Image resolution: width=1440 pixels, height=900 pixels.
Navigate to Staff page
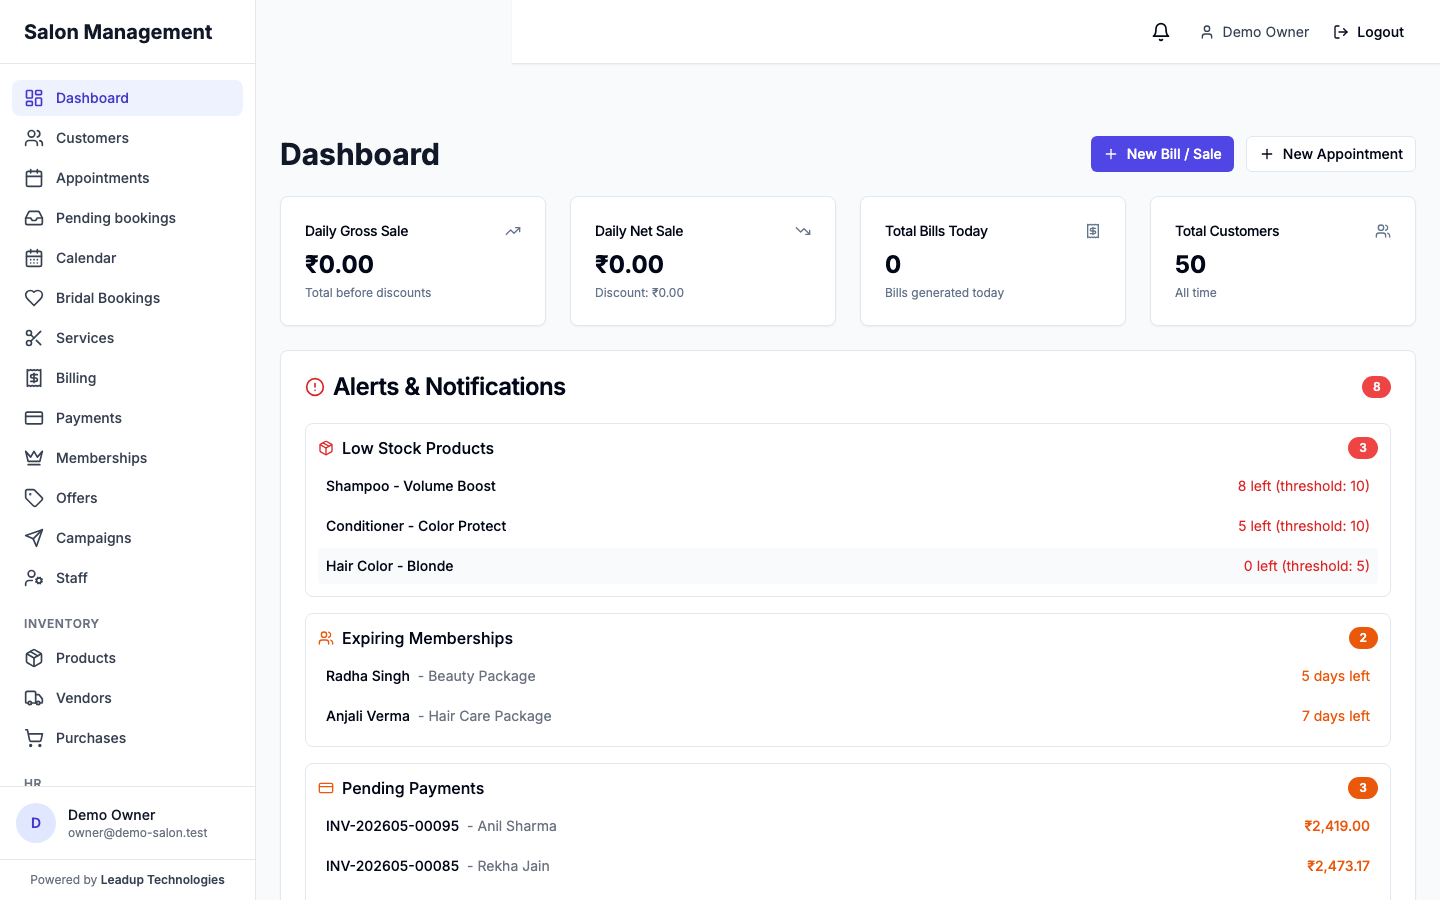click(x=127, y=578)
